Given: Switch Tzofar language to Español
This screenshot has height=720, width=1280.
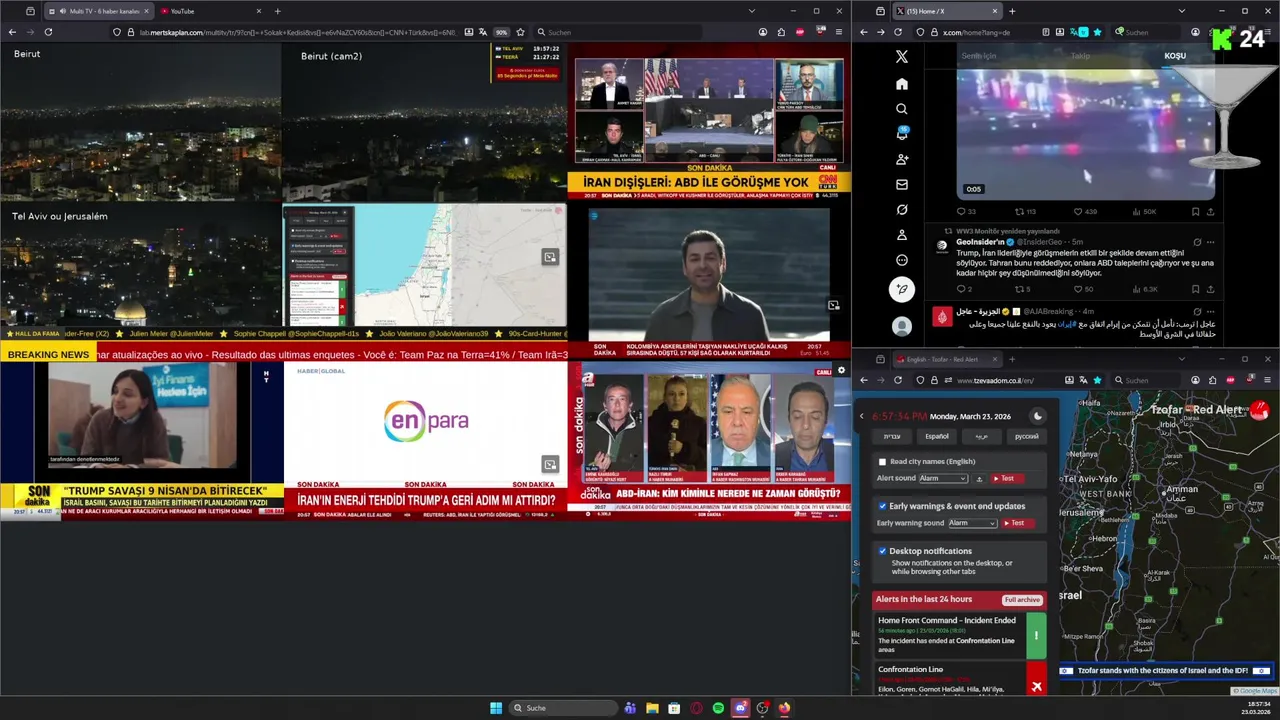Looking at the screenshot, I should point(937,436).
